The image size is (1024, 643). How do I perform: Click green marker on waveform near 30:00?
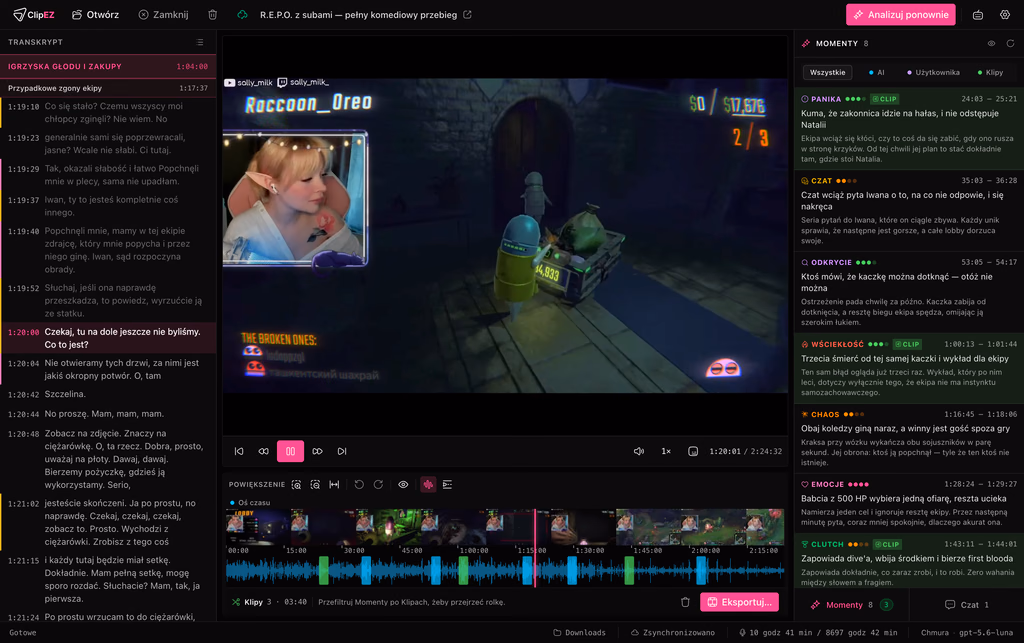click(323, 571)
